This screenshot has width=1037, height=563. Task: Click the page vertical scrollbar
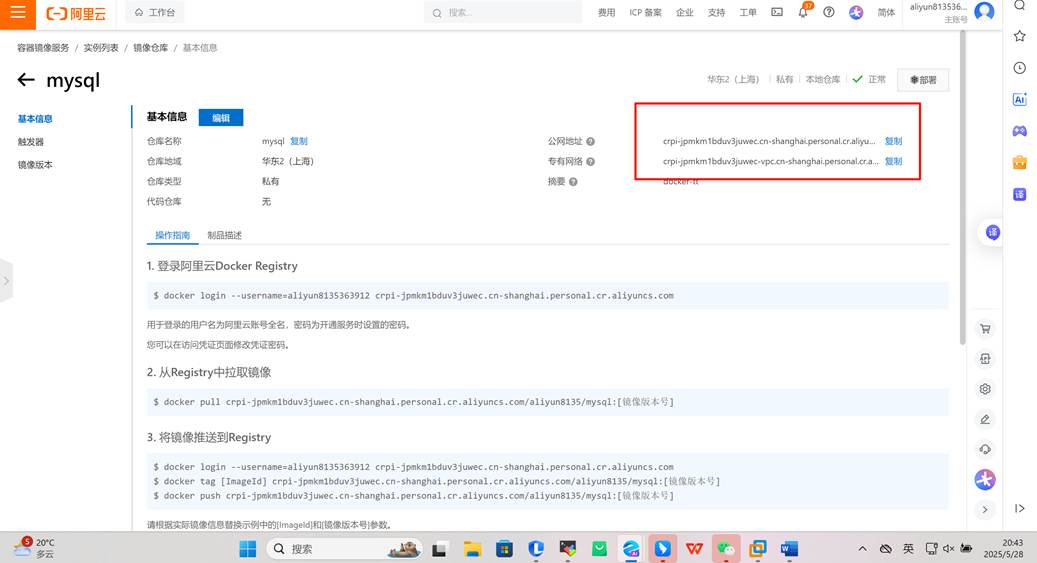click(962, 187)
